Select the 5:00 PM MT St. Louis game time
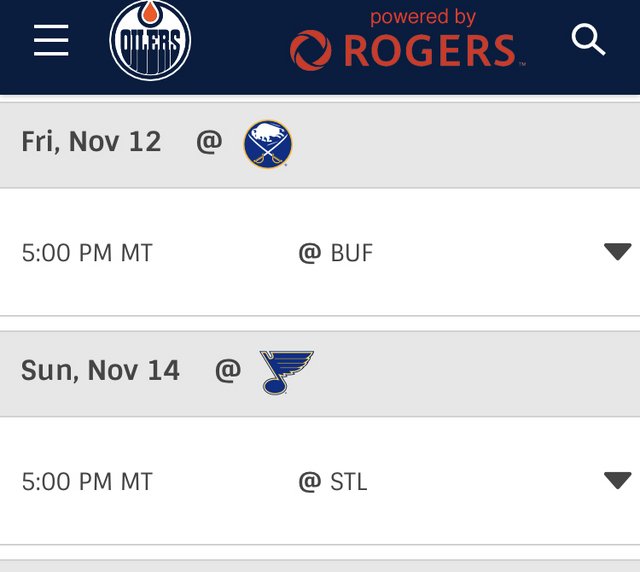The width and height of the screenshot is (640, 572). click(87, 481)
